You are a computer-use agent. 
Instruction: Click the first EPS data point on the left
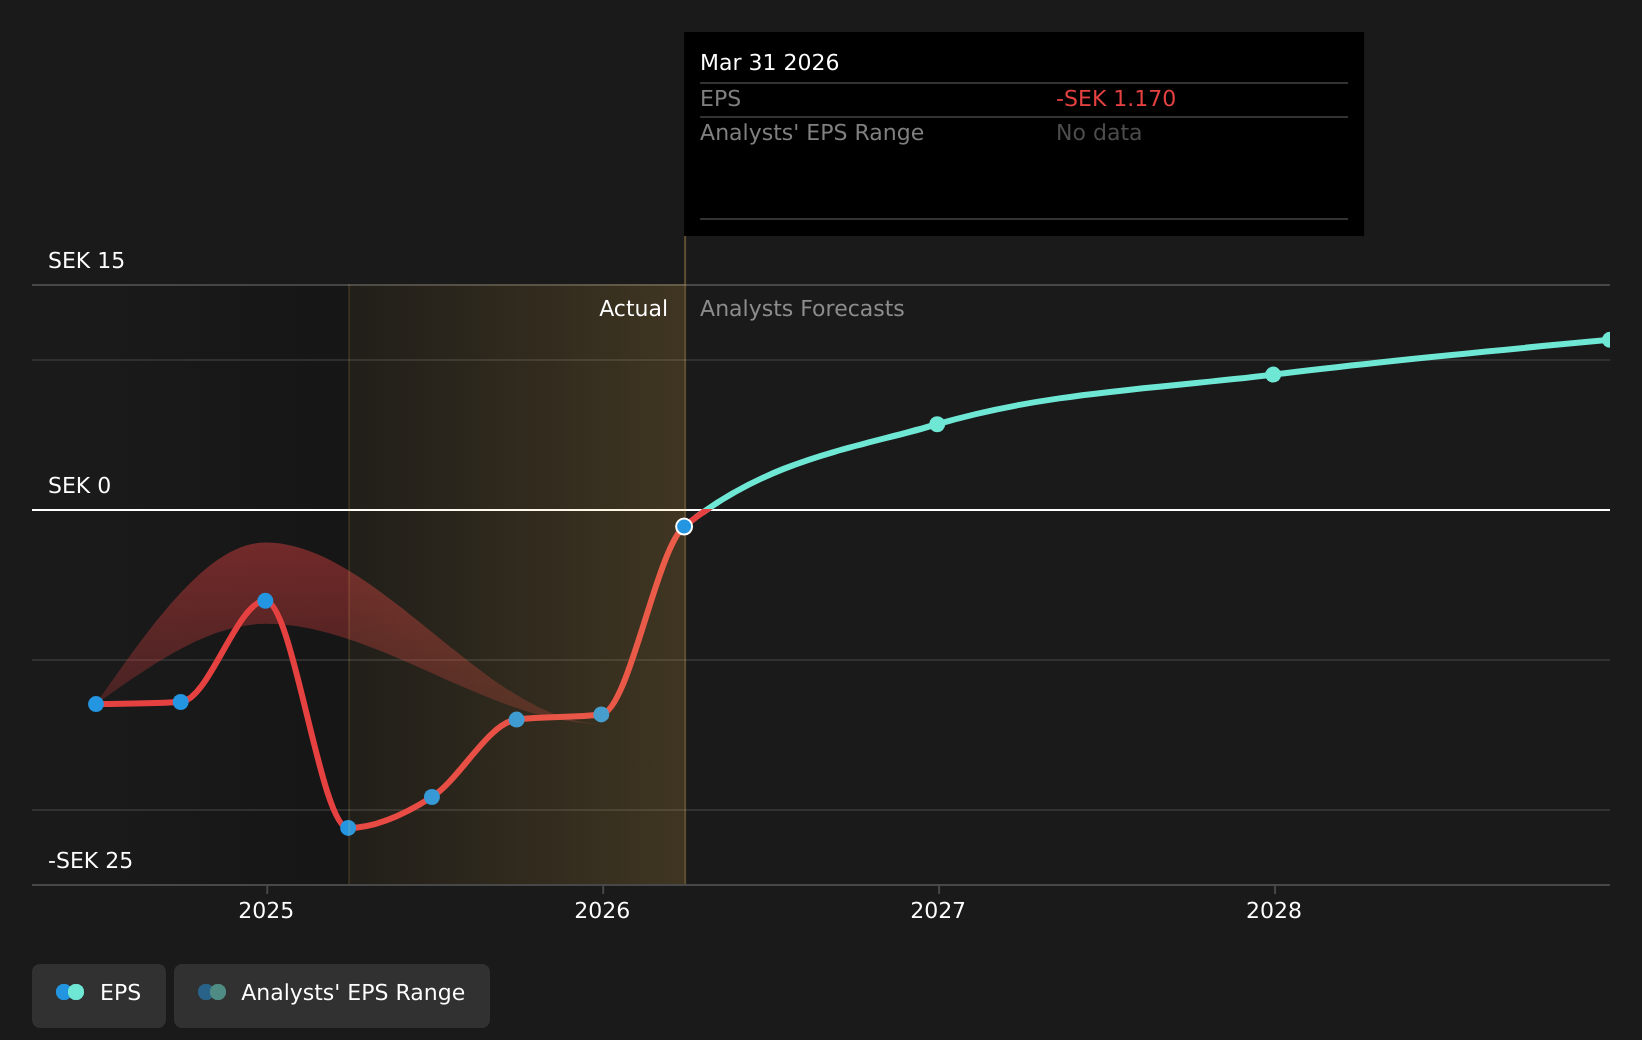(x=96, y=704)
